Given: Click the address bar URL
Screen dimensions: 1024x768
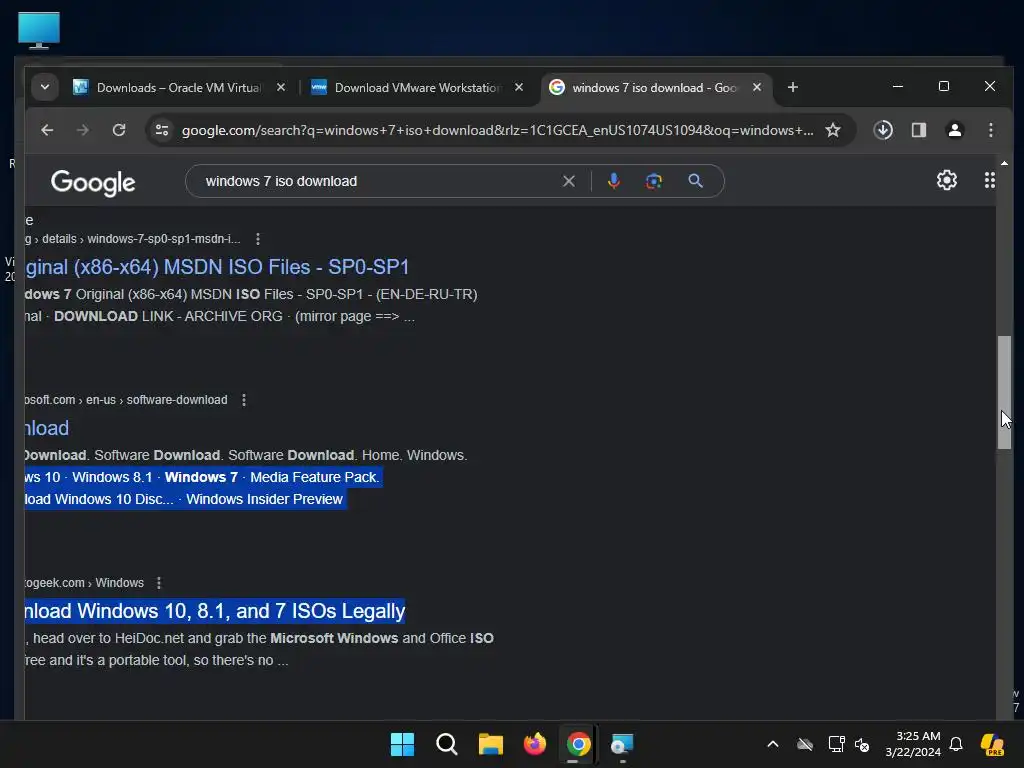Looking at the screenshot, I should [x=498, y=130].
